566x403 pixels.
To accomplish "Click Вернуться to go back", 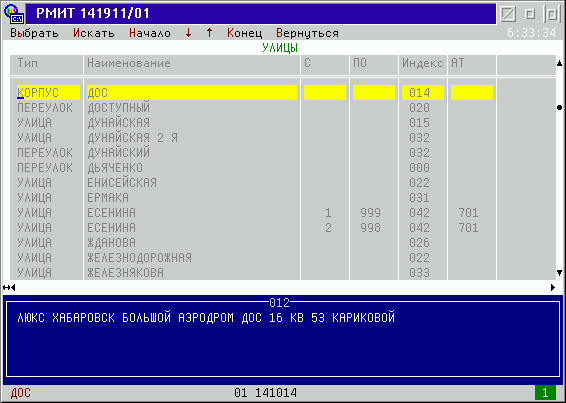I will coord(308,33).
